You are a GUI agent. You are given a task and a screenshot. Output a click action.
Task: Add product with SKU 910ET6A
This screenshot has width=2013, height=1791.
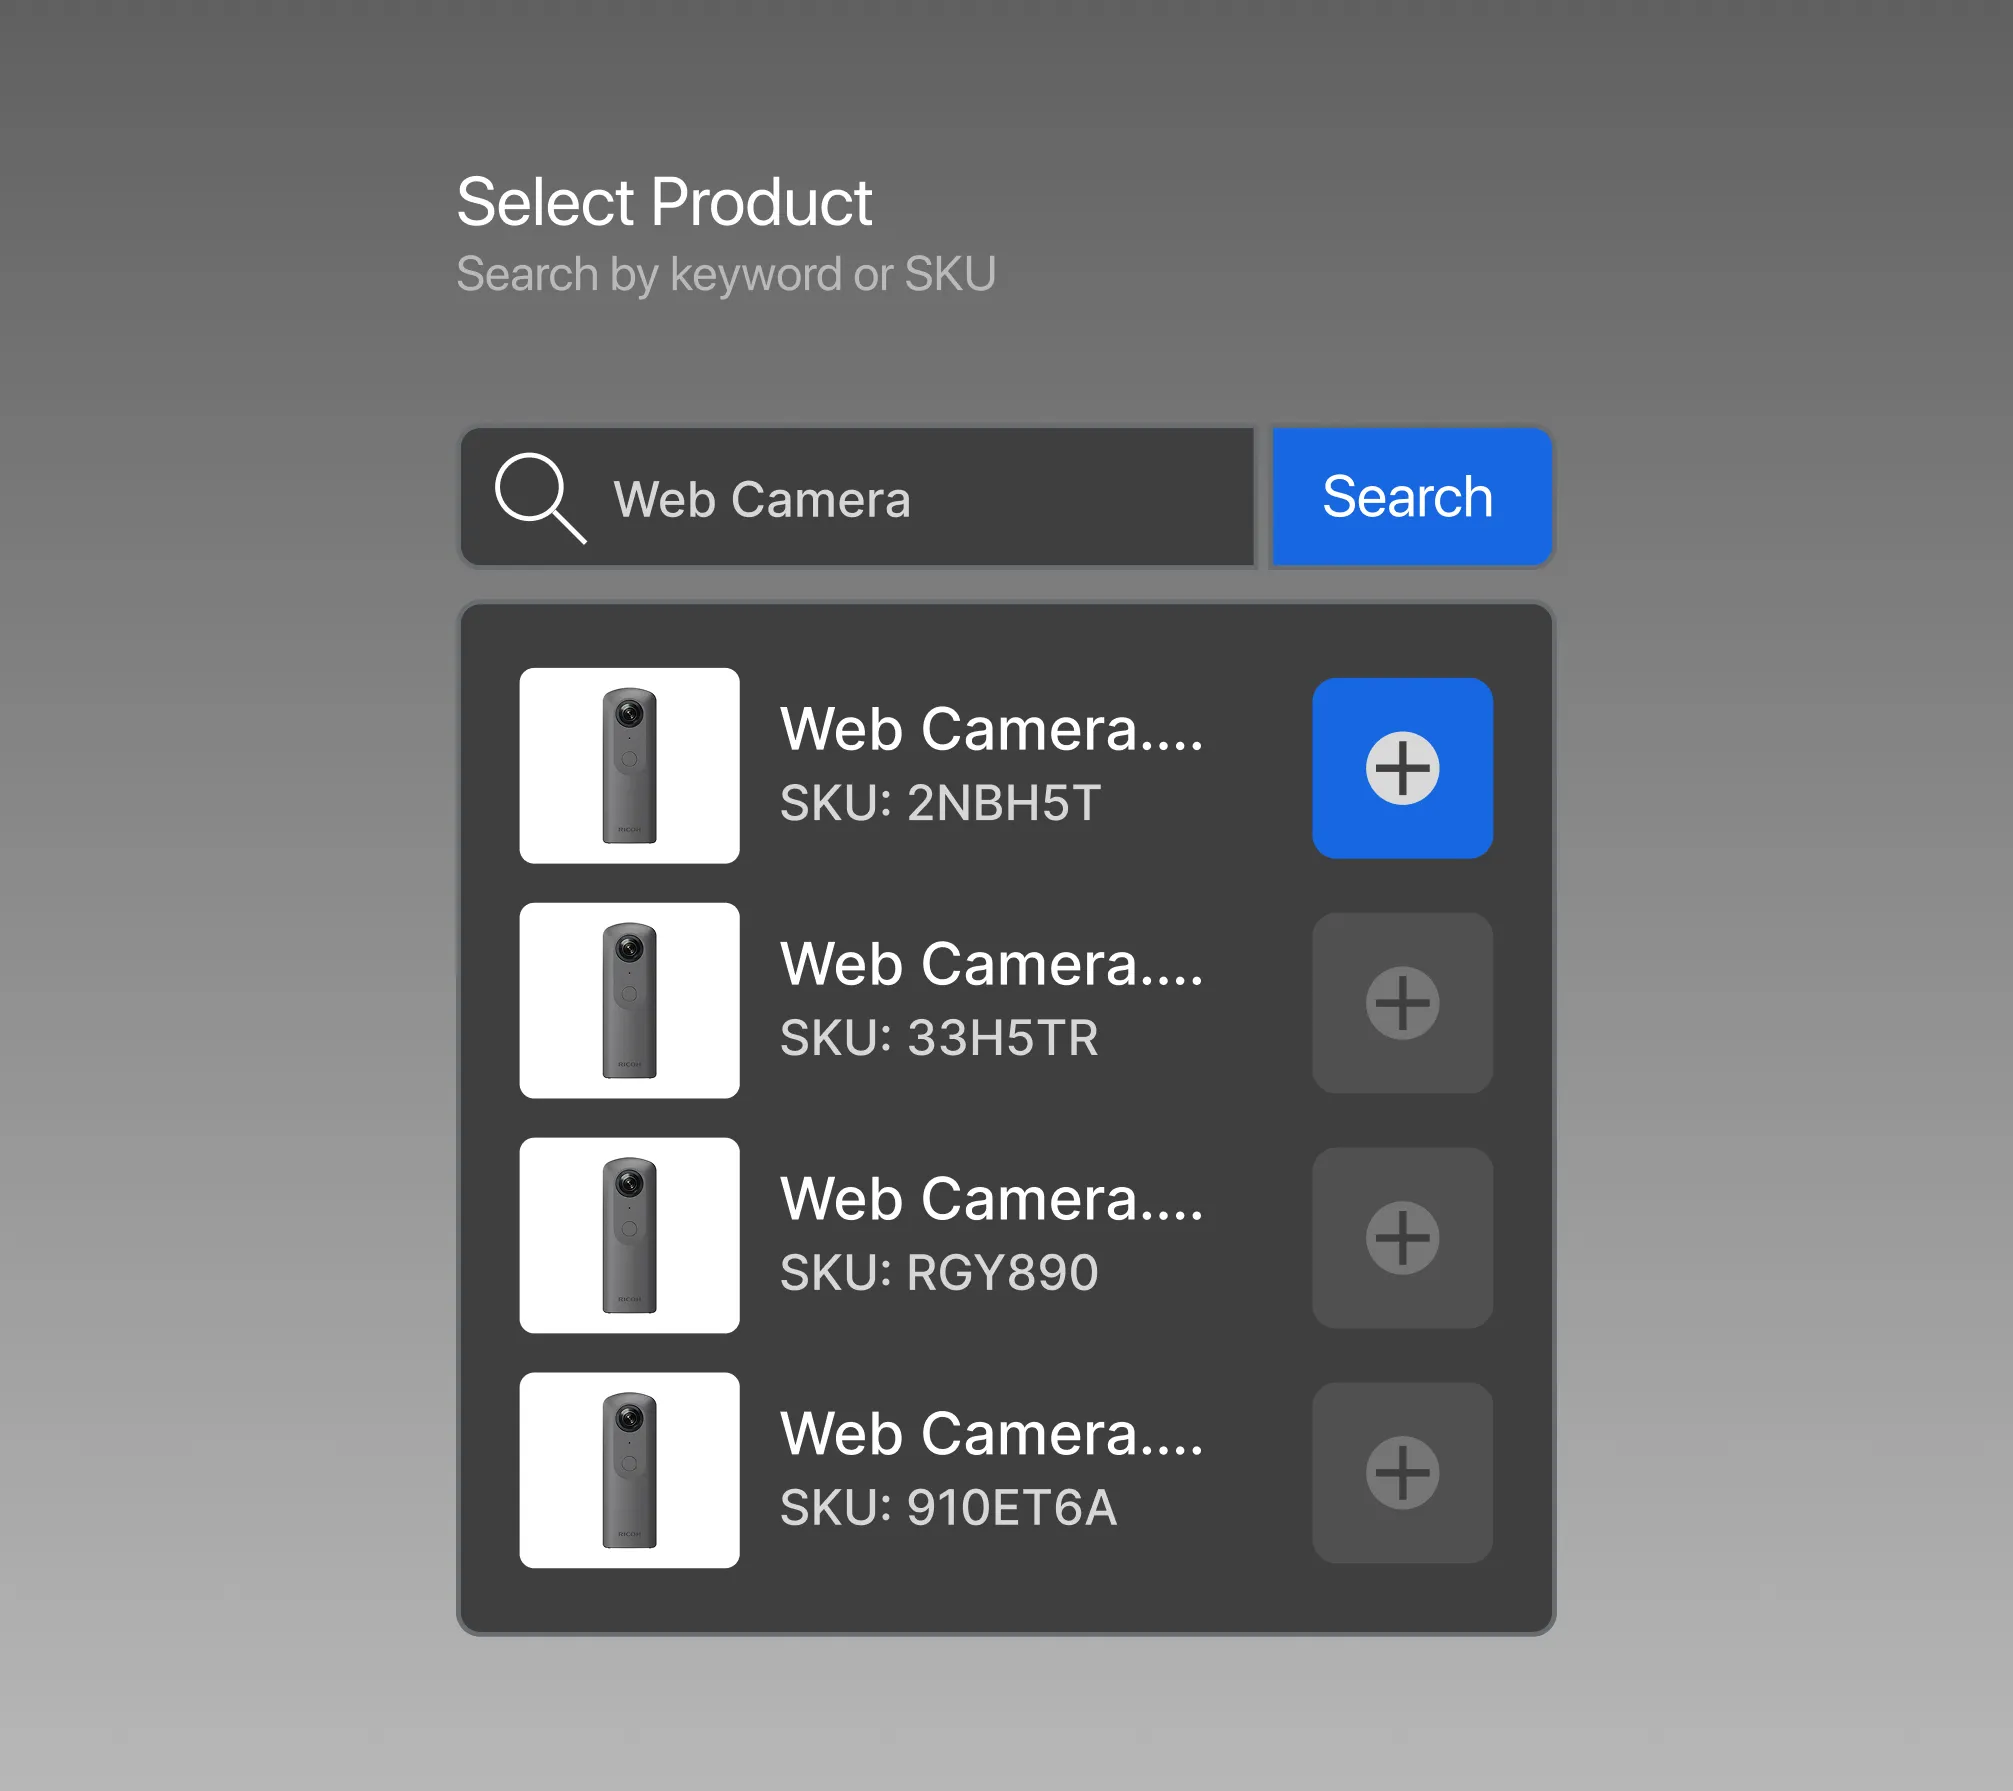click(1402, 1473)
